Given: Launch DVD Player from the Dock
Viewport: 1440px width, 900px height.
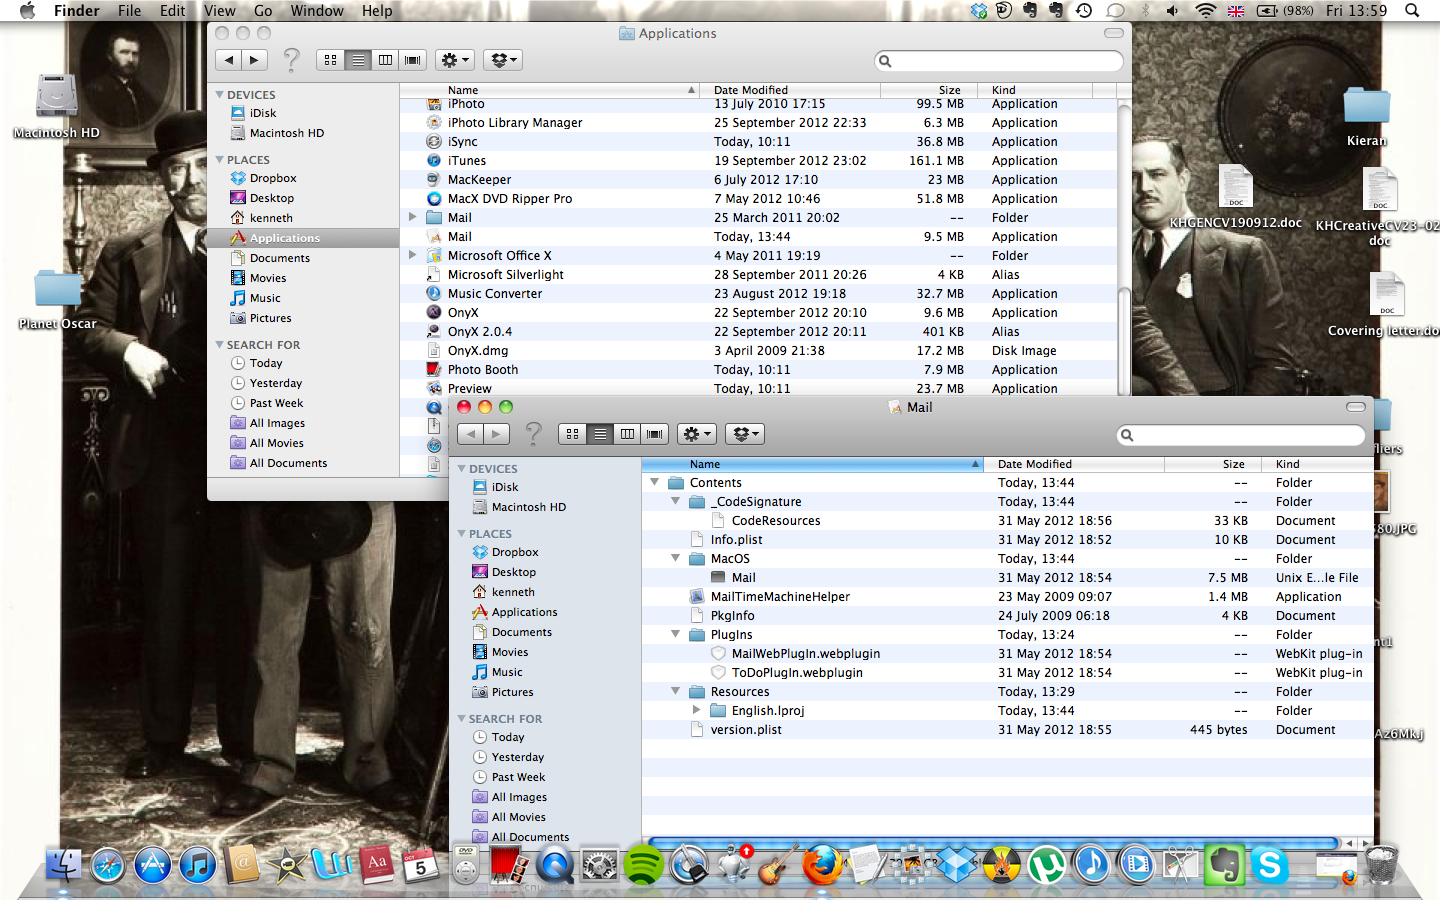Looking at the screenshot, I should (x=466, y=865).
